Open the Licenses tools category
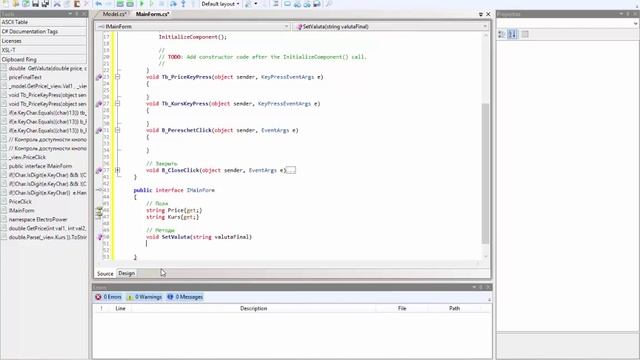The width and height of the screenshot is (640, 360). pos(43,41)
